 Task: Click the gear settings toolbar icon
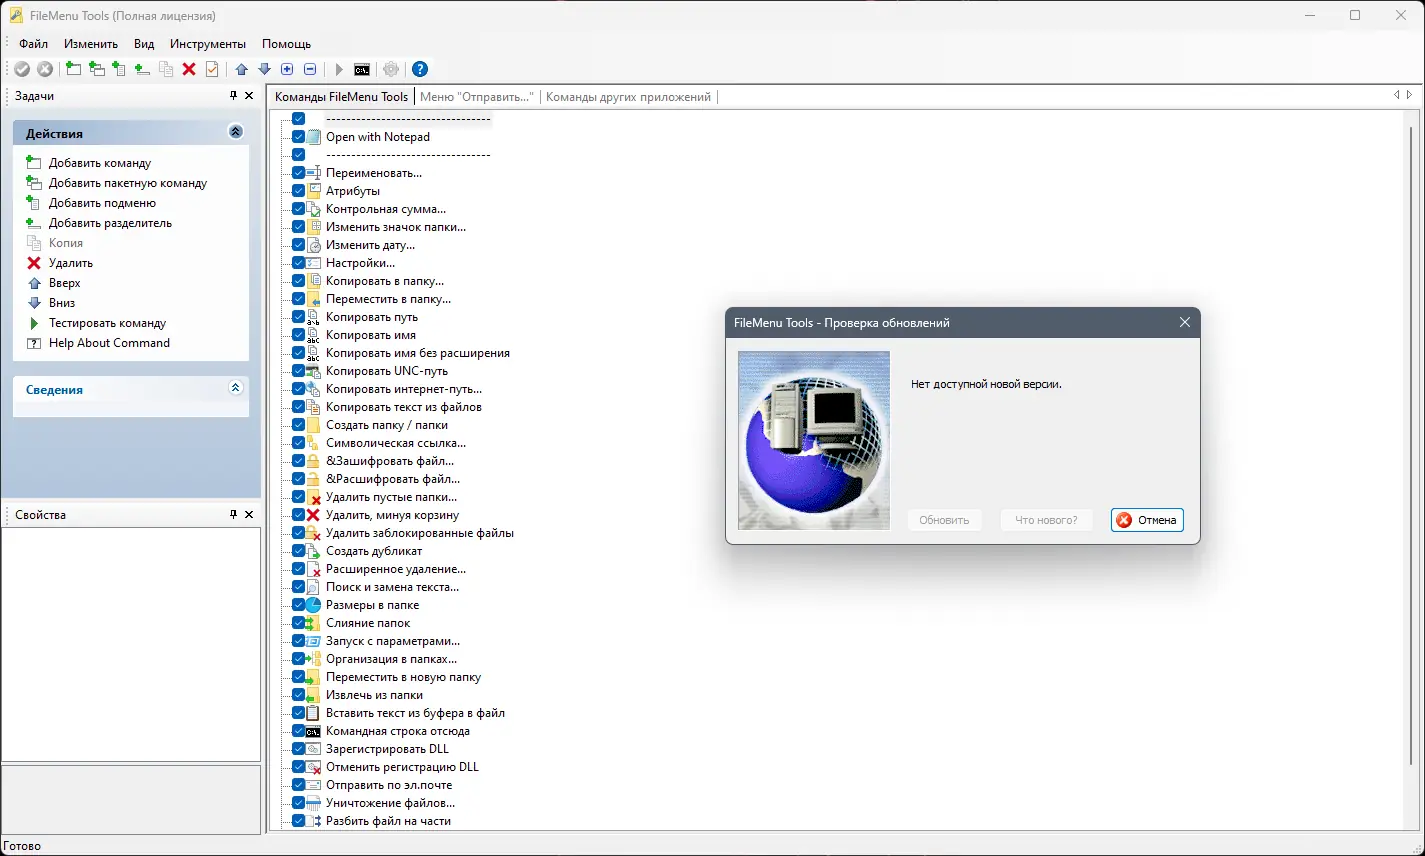pos(391,69)
